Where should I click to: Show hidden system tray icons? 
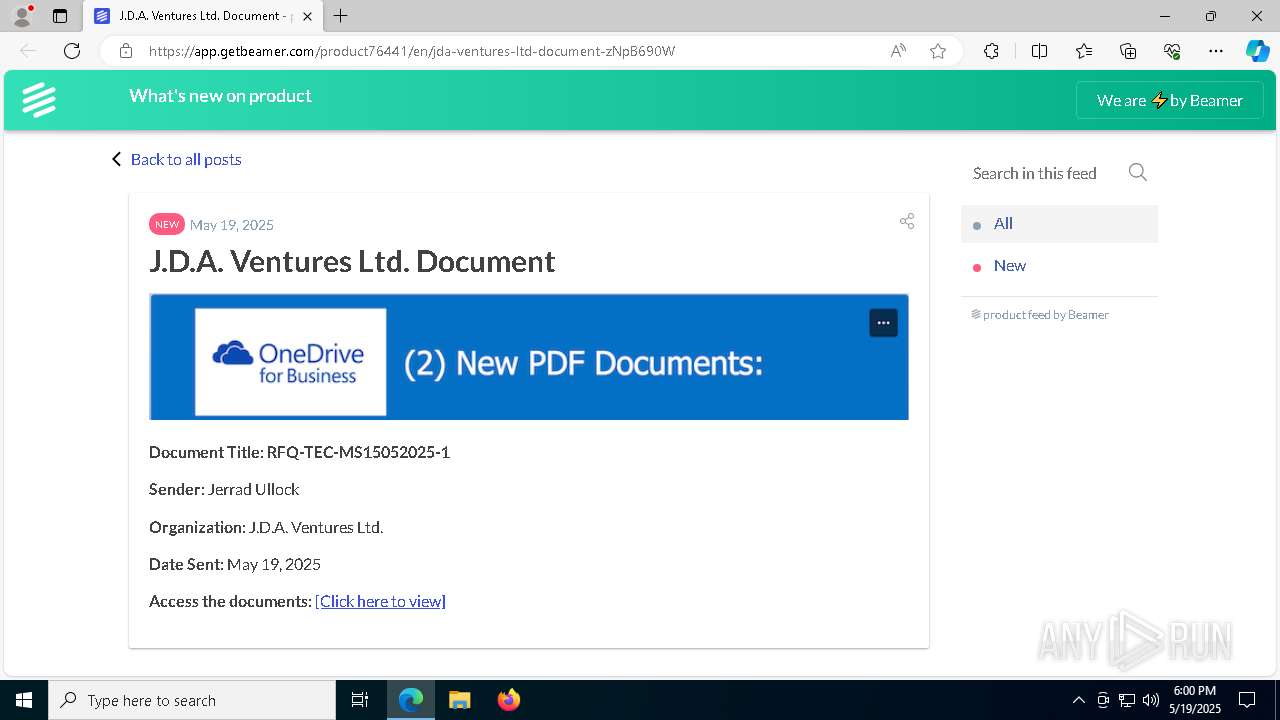[1078, 700]
